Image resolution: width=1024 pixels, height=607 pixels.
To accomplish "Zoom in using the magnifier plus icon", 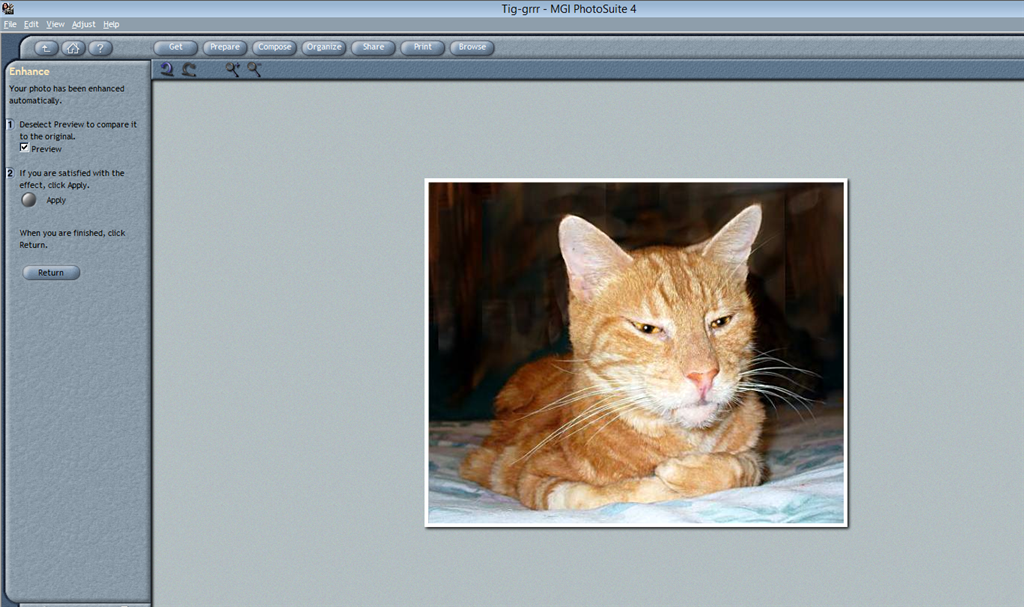I will (232, 69).
